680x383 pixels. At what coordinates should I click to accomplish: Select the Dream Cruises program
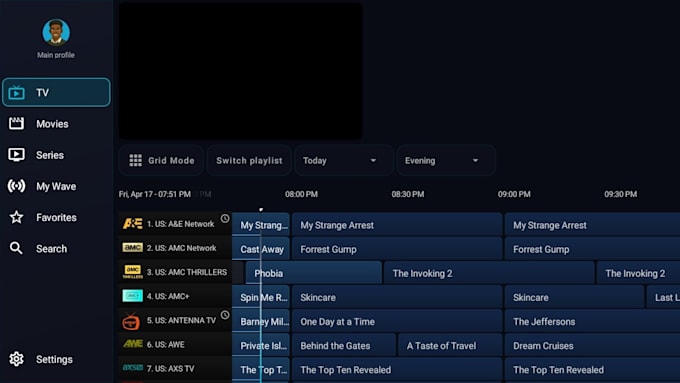pyautogui.click(x=592, y=345)
